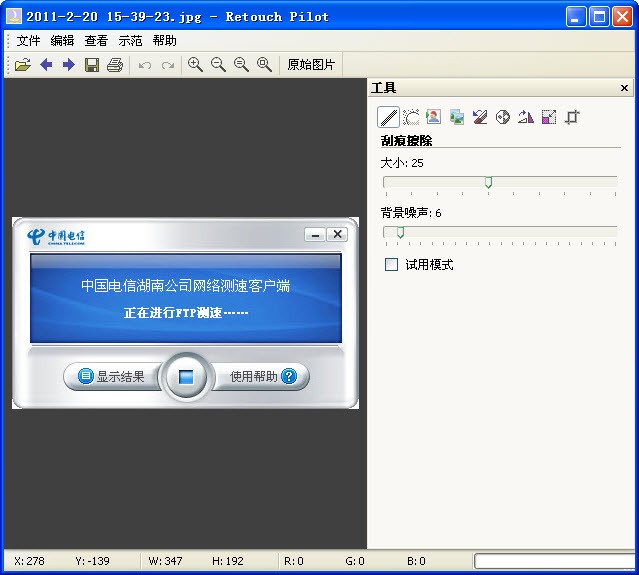Click R: 0 in the status bar

[x=293, y=561]
